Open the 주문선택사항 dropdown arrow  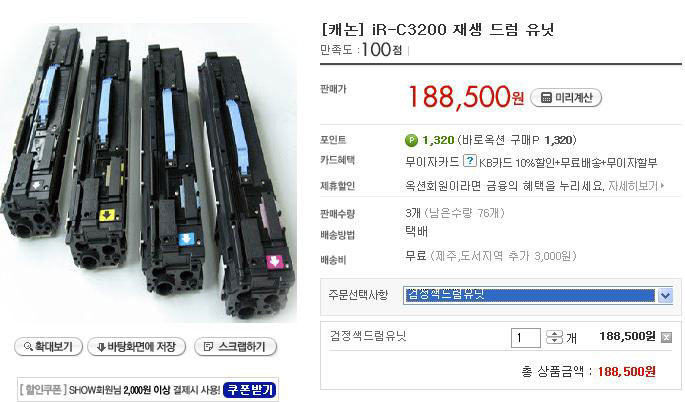pos(665,296)
